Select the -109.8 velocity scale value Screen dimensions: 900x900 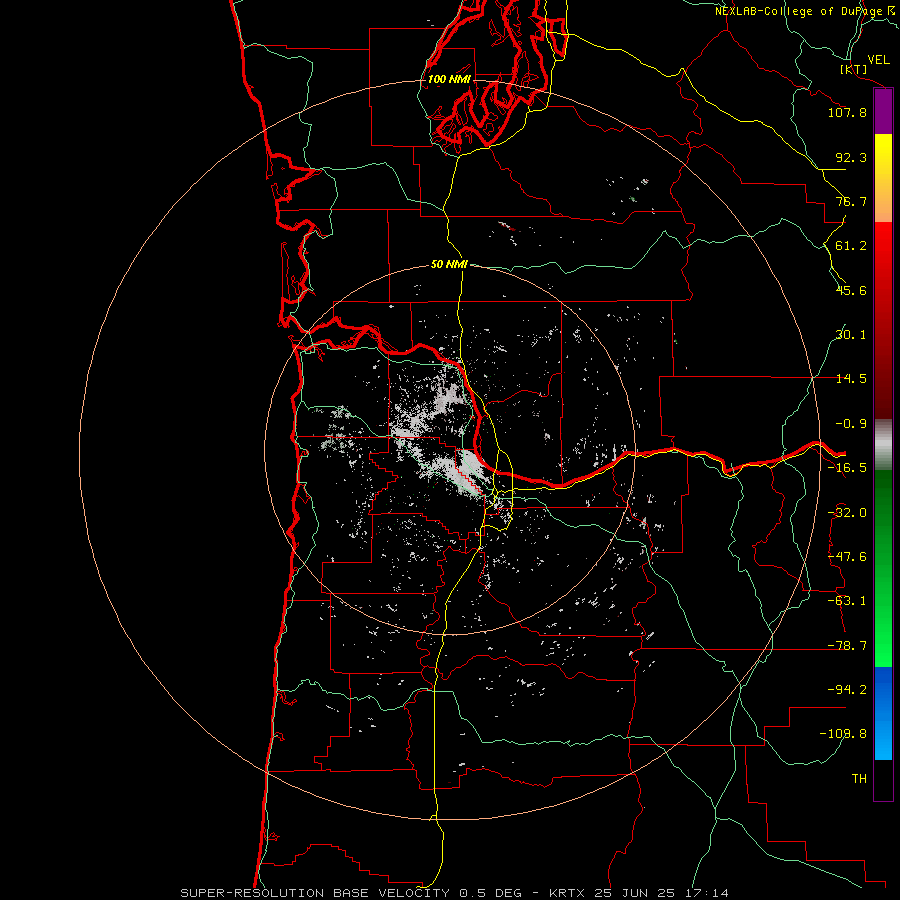pos(843,734)
